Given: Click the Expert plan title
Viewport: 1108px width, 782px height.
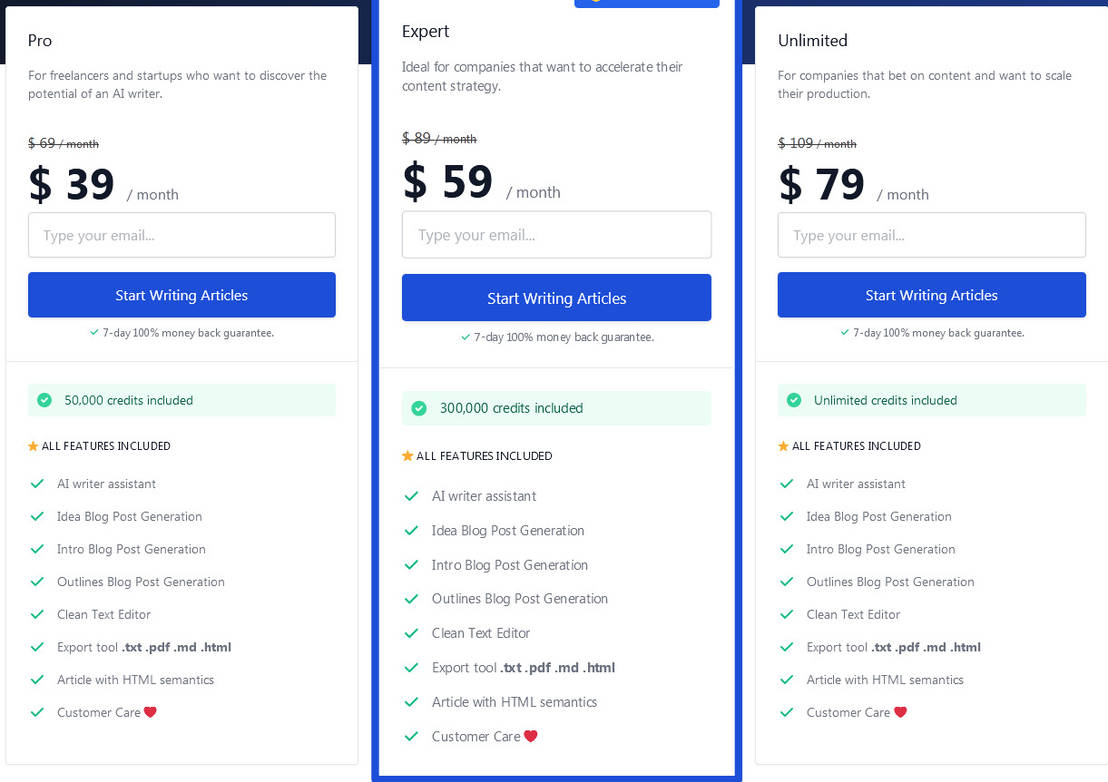Looking at the screenshot, I should tap(425, 32).
